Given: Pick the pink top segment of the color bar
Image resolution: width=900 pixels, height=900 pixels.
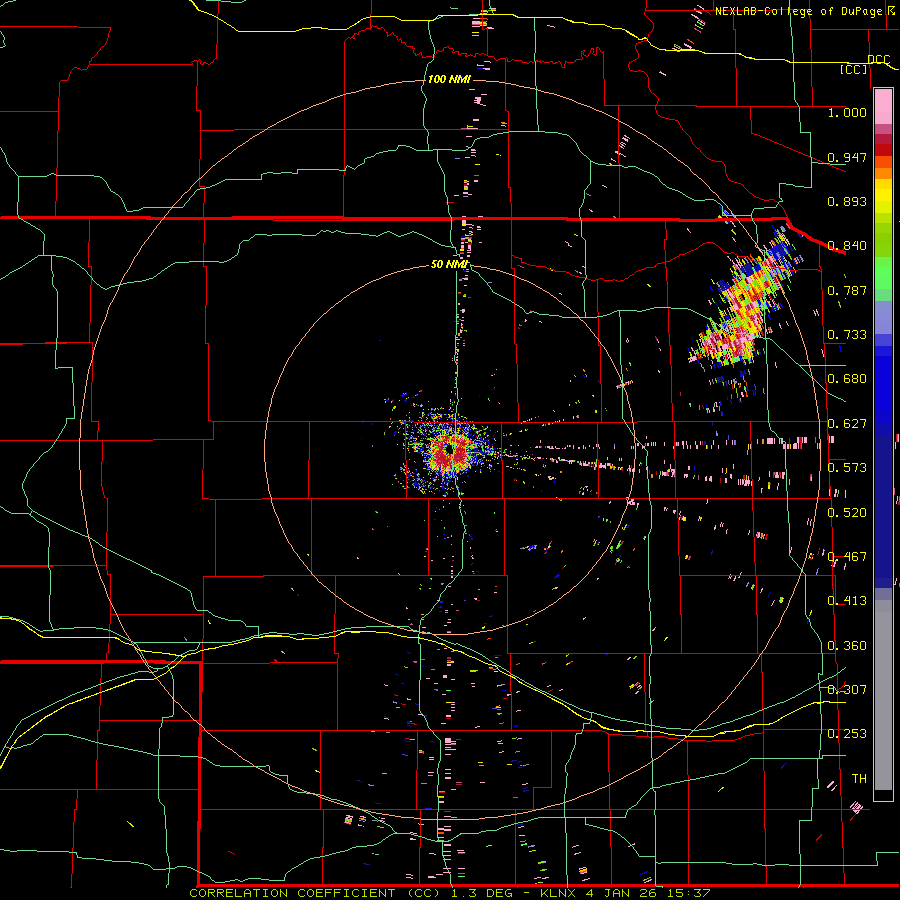Looking at the screenshot, I should pos(883,106).
